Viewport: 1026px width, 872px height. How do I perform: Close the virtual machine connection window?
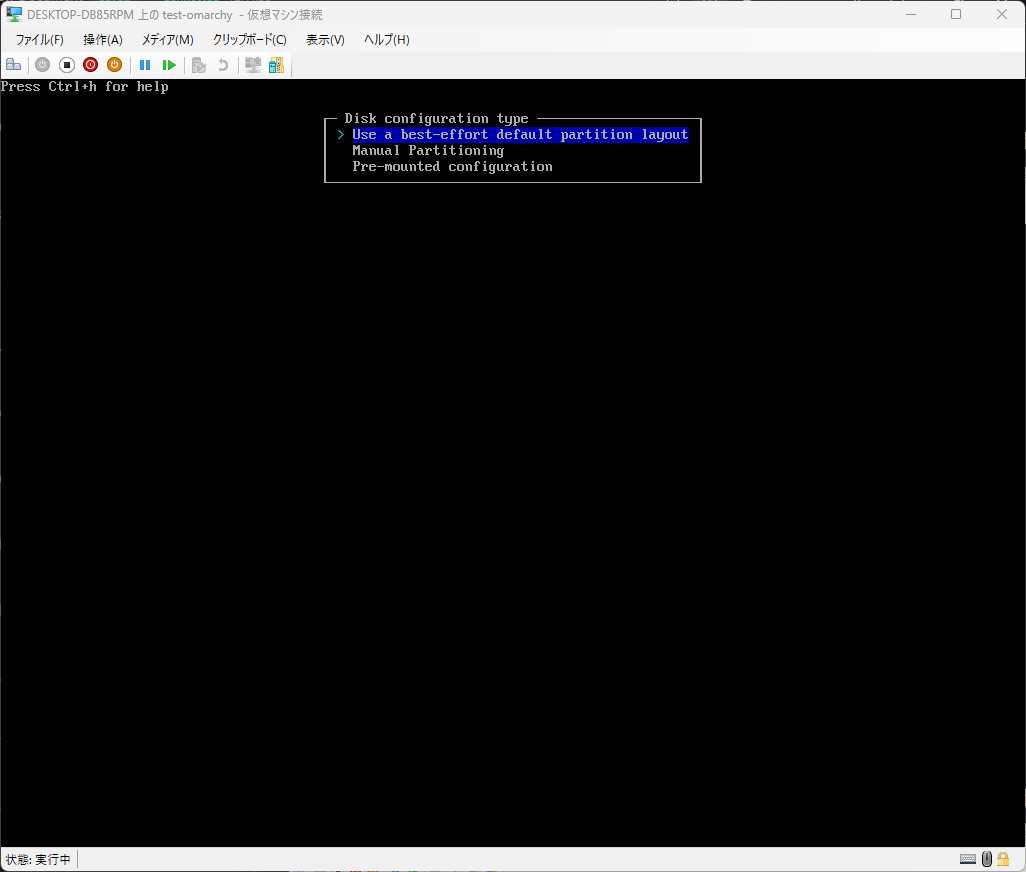coord(1002,14)
